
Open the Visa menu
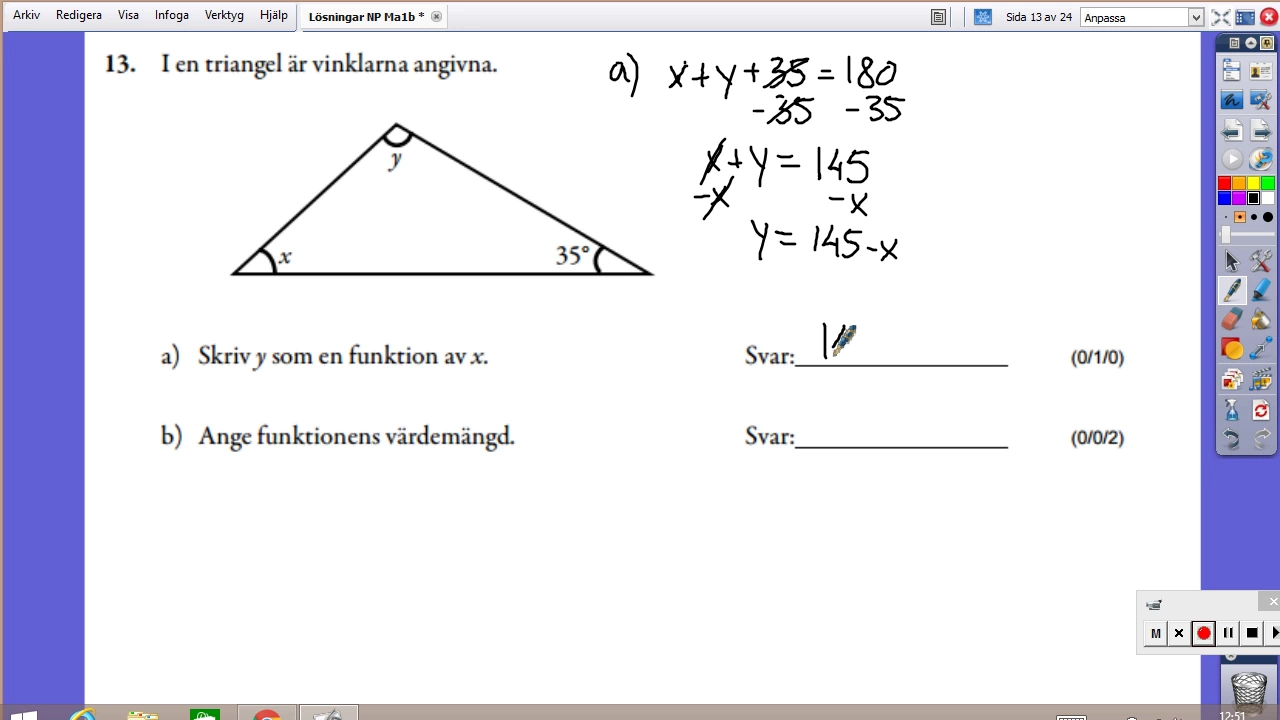click(x=128, y=15)
